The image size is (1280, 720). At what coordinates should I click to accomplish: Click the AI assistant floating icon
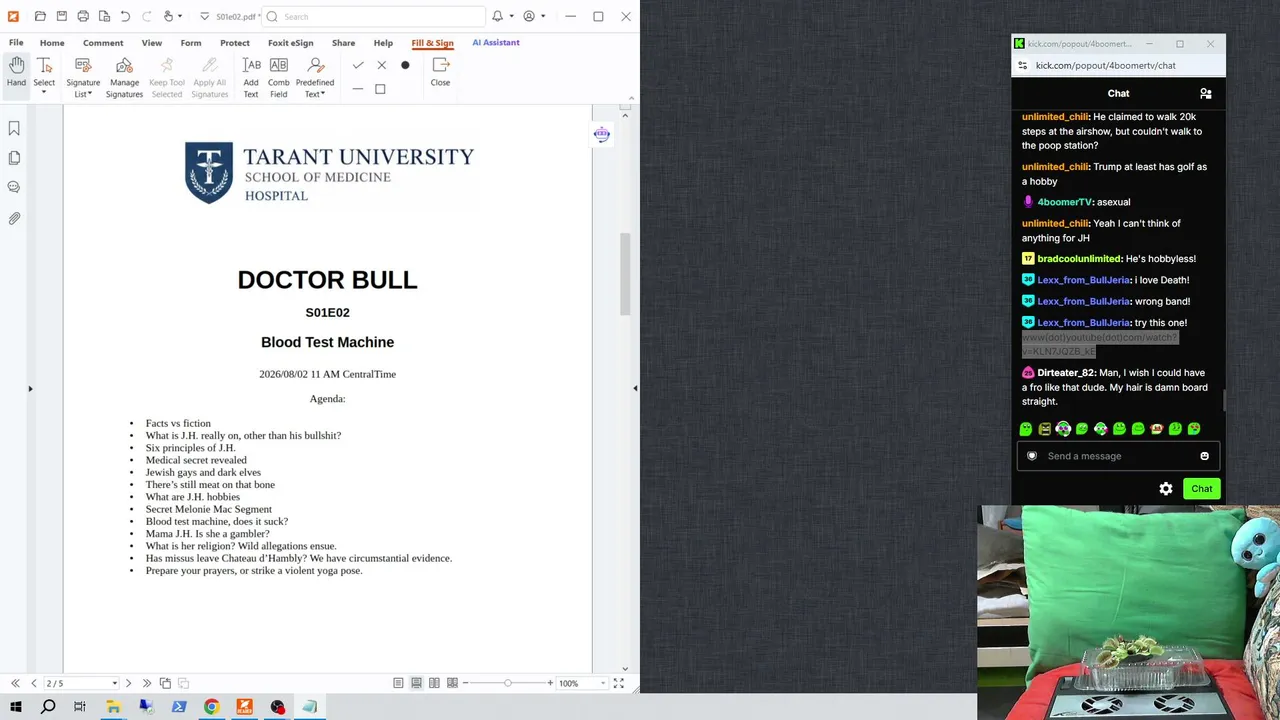point(602,135)
